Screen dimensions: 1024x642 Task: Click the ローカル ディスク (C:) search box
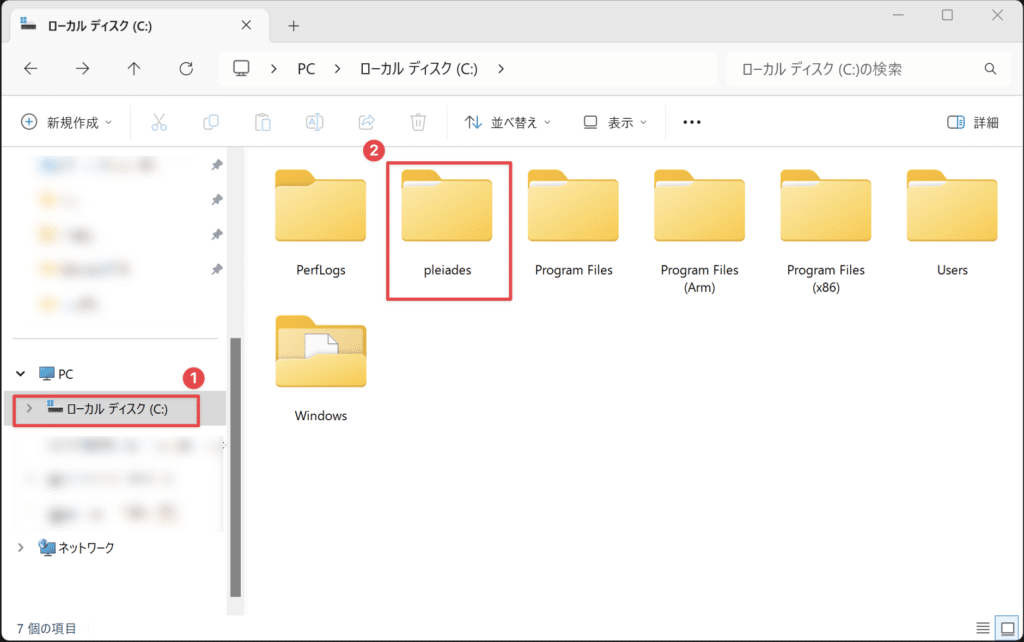click(x=860, y=69)
